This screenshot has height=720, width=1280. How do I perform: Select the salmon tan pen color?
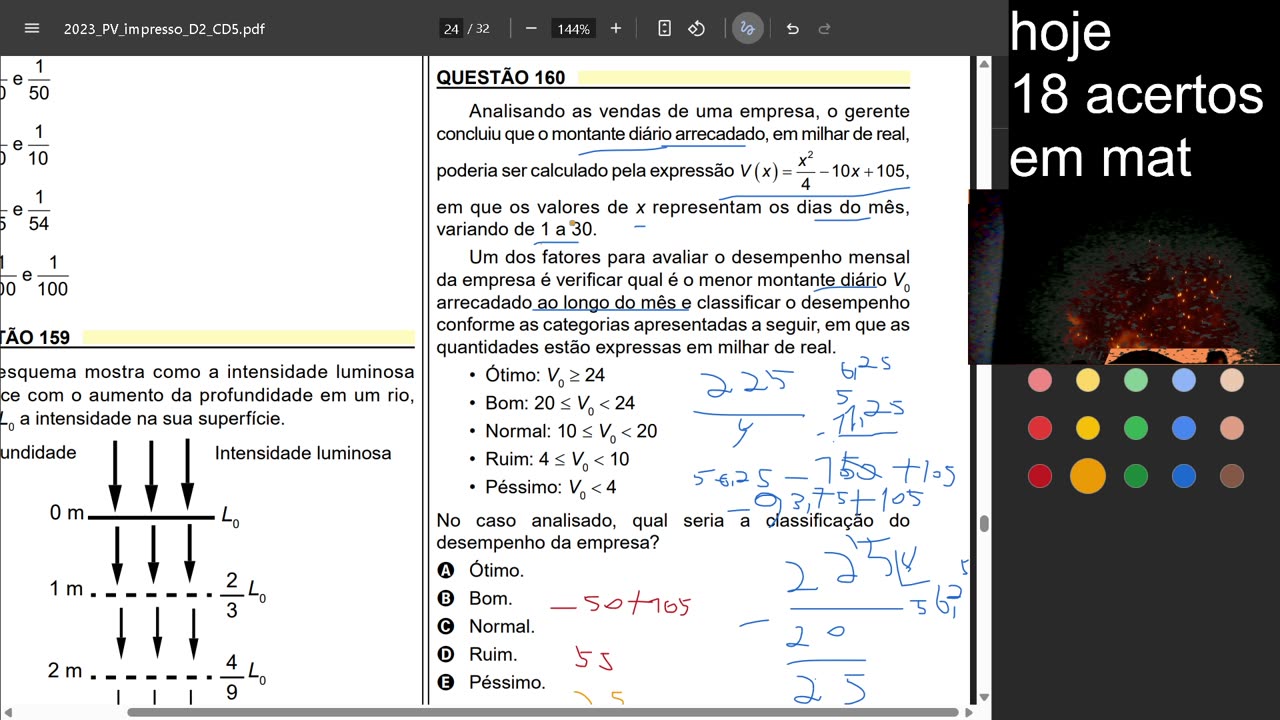coord(1232,428)
